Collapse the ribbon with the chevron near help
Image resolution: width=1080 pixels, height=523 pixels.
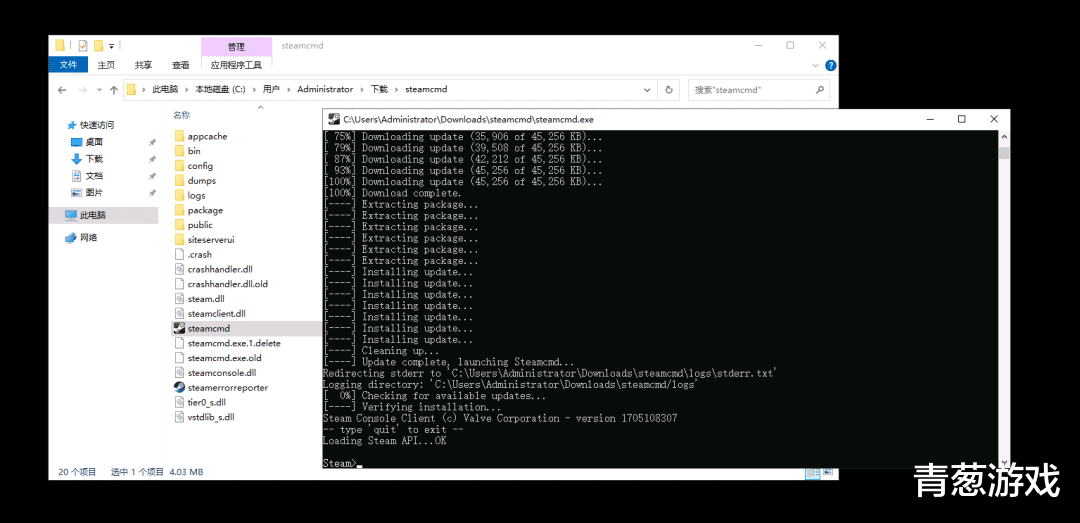click(816, 65)
